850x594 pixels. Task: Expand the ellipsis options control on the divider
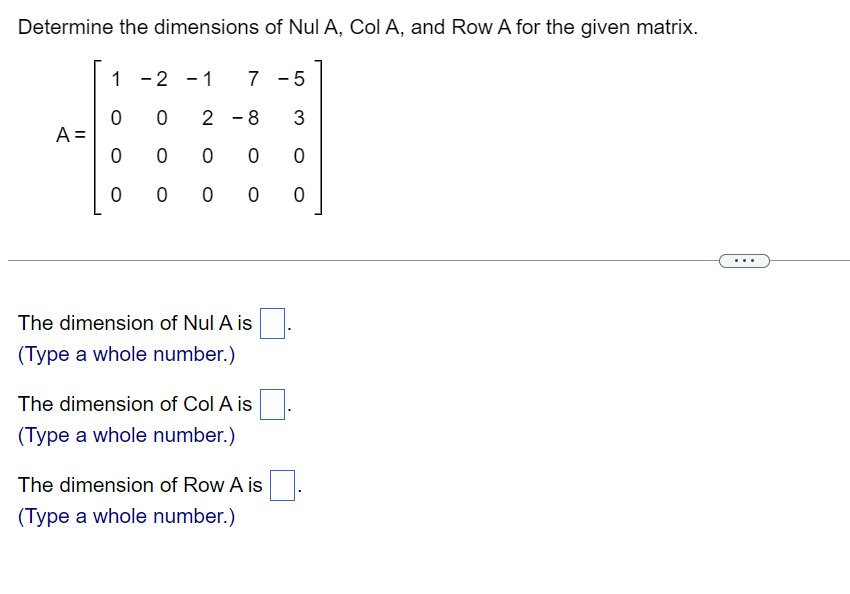point(744,260)
